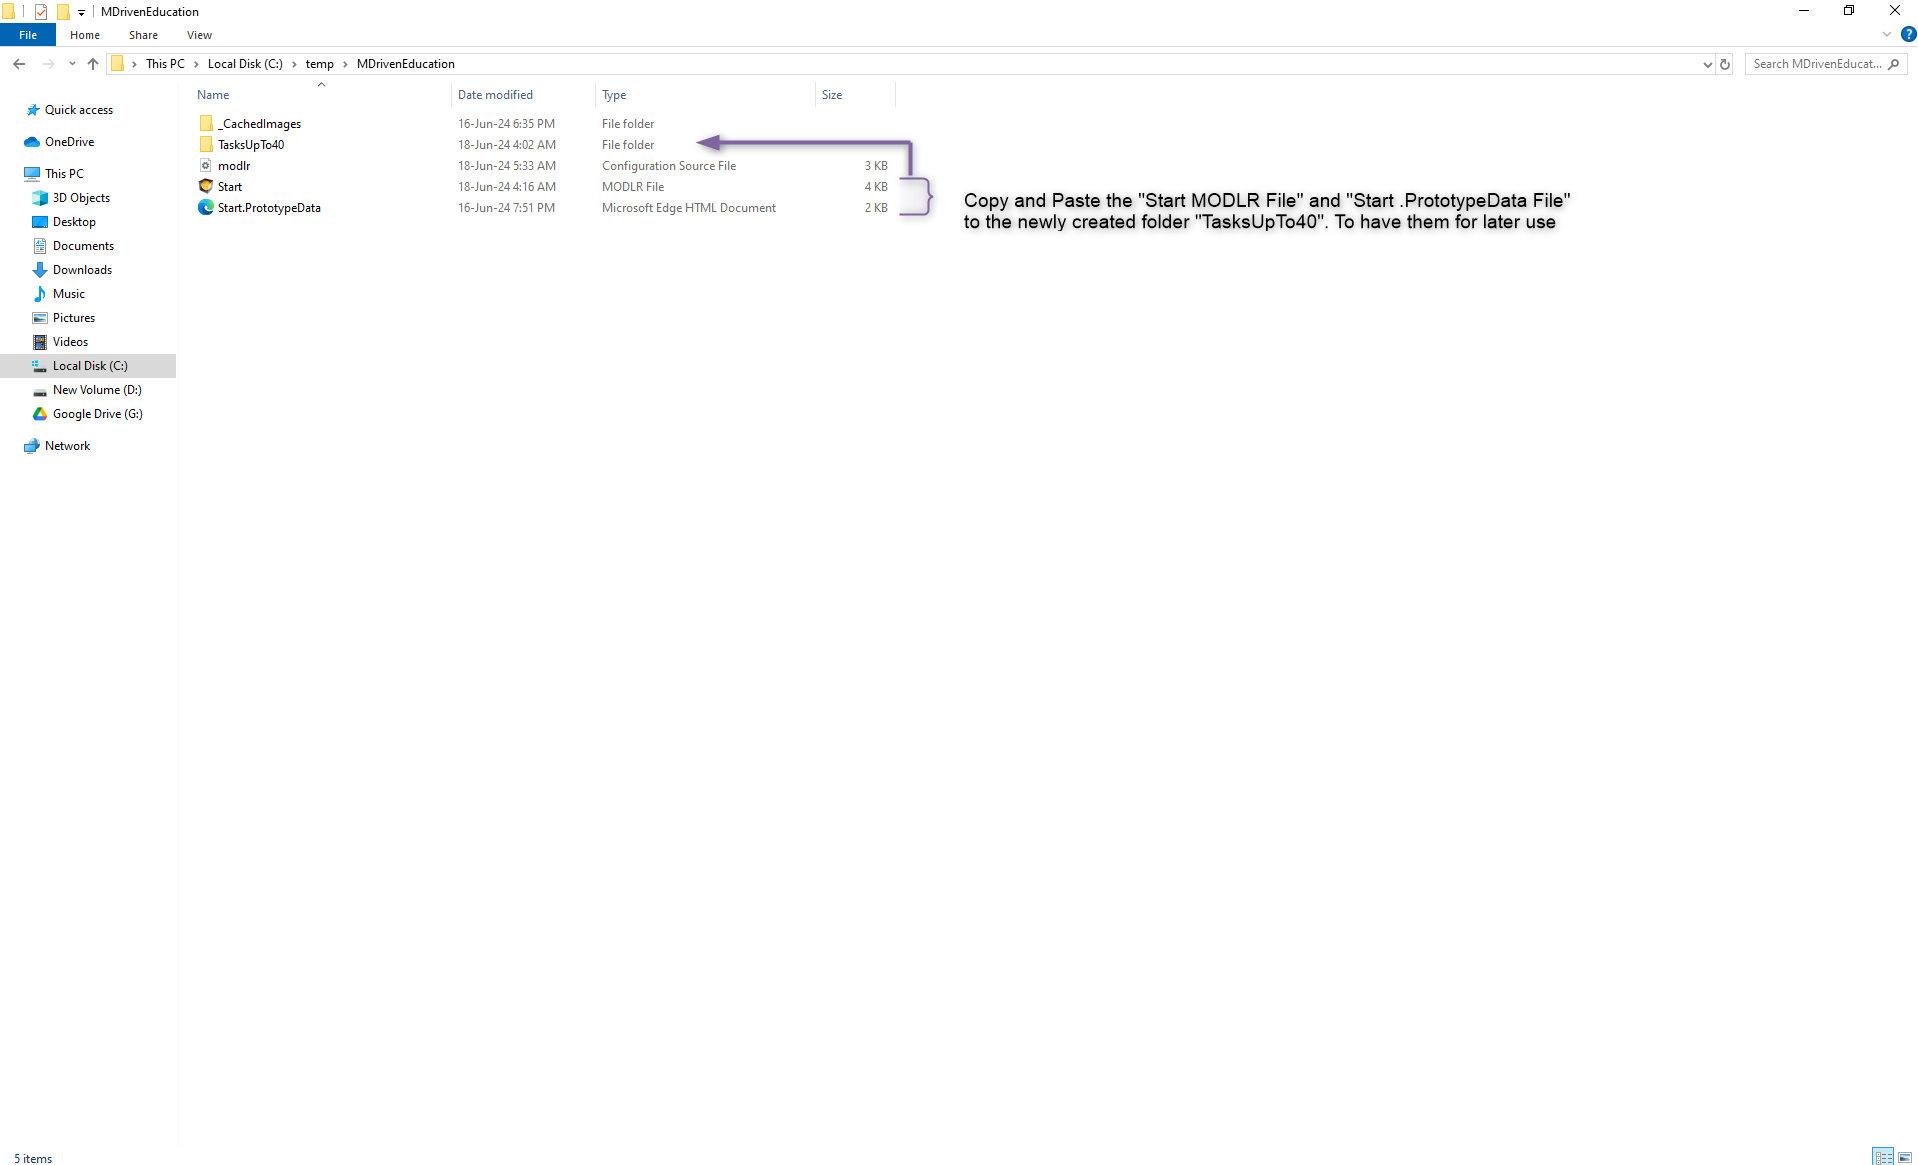Switch to large icons view in status bar

[x=1905, y=1157]
